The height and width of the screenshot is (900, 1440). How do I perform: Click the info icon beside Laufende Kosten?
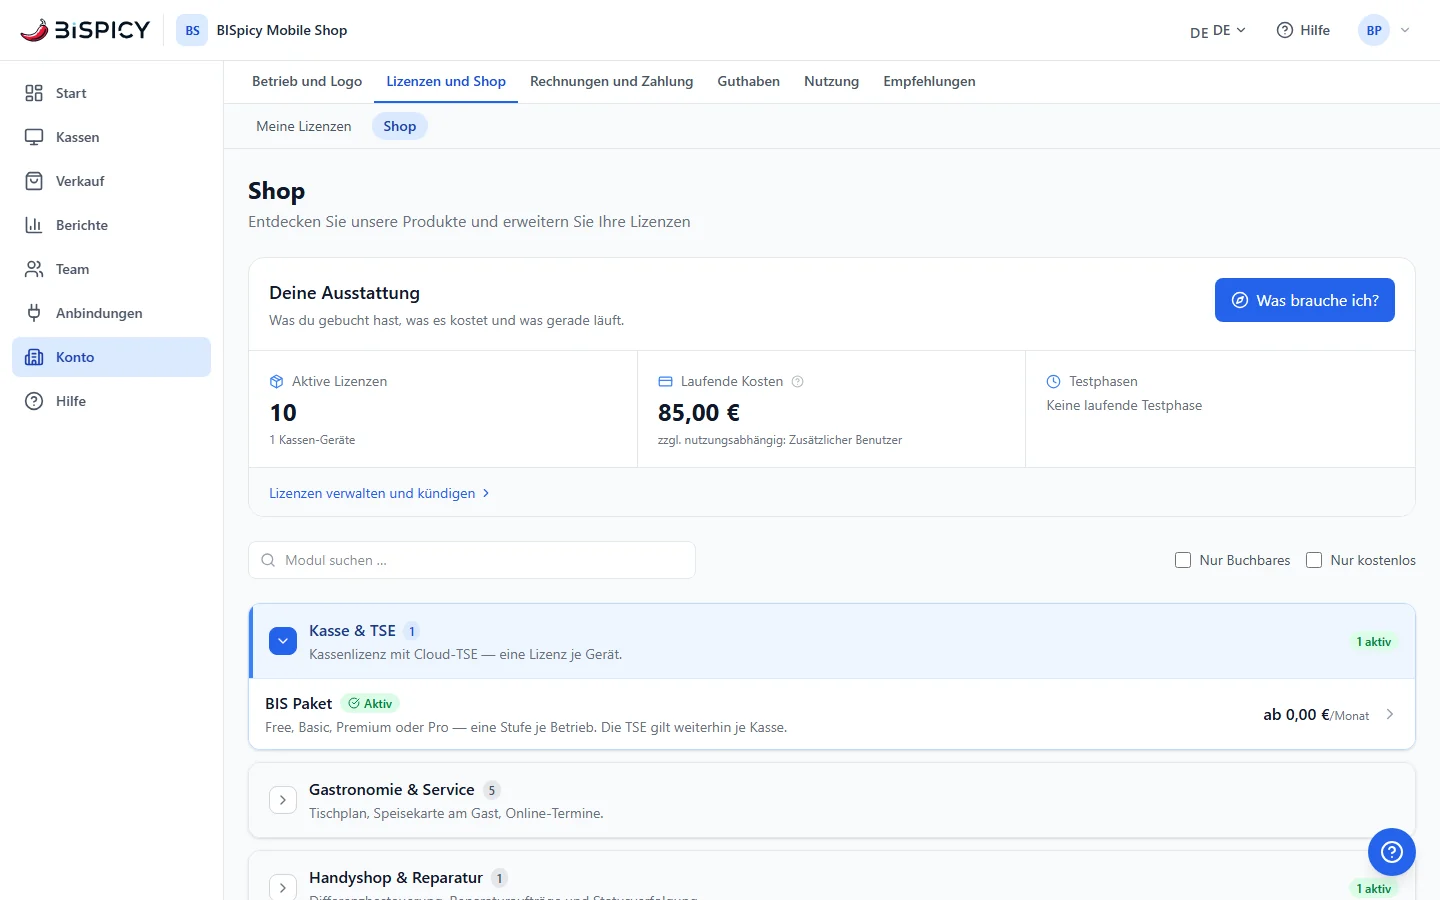[x=798, y=381]
